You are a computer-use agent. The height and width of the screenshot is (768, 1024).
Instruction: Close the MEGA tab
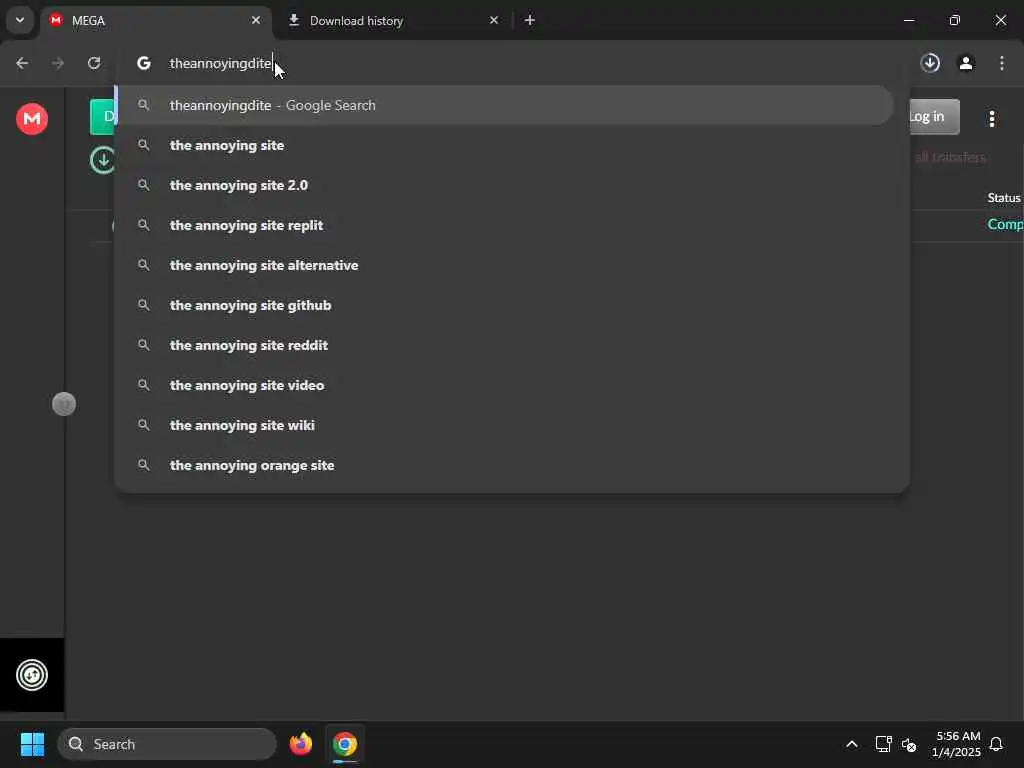coord(256,21)
